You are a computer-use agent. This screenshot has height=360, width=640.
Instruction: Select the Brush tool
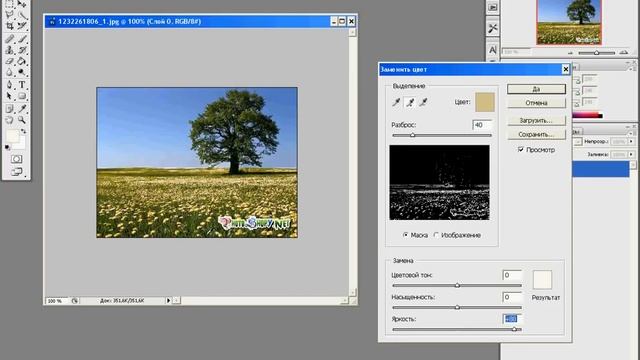click(x=22, y=39)
